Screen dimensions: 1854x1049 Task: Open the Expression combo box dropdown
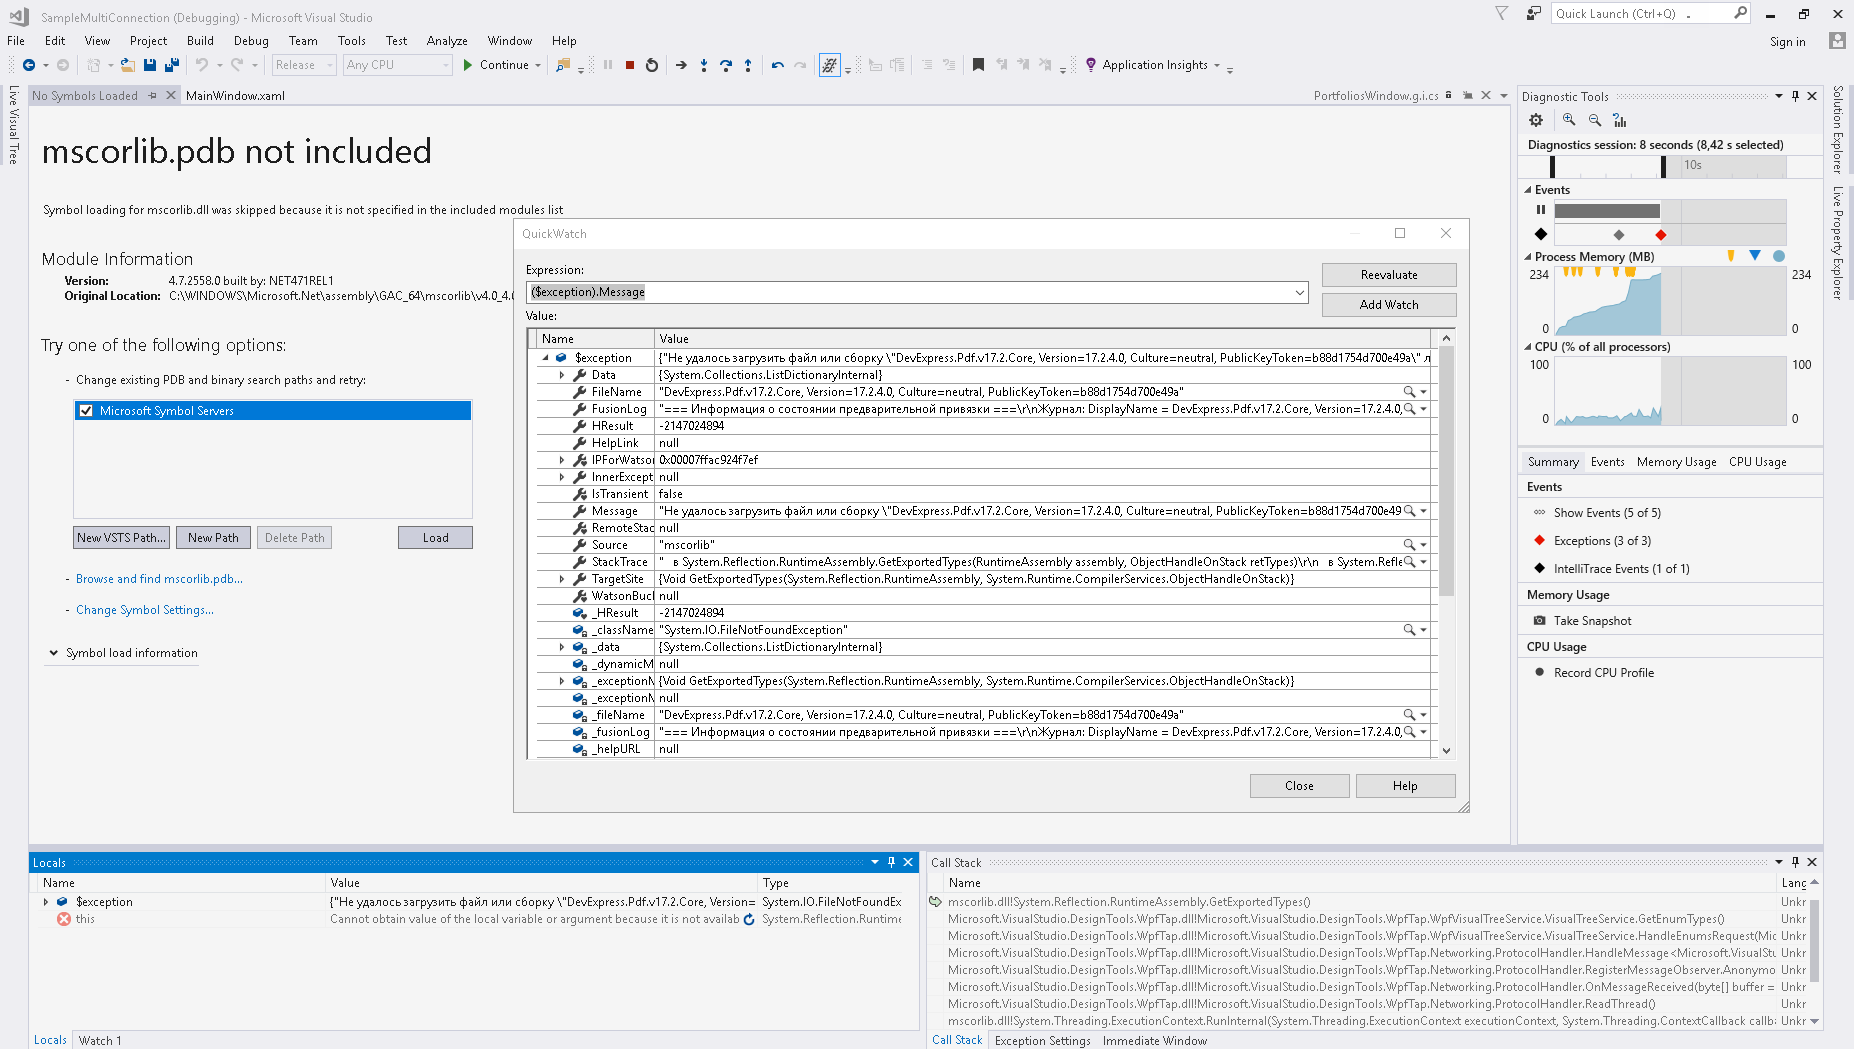(1299, 292)
